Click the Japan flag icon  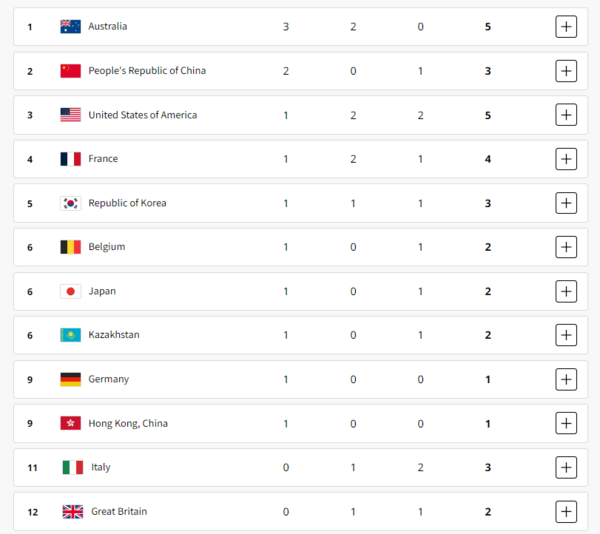[70, 291]
